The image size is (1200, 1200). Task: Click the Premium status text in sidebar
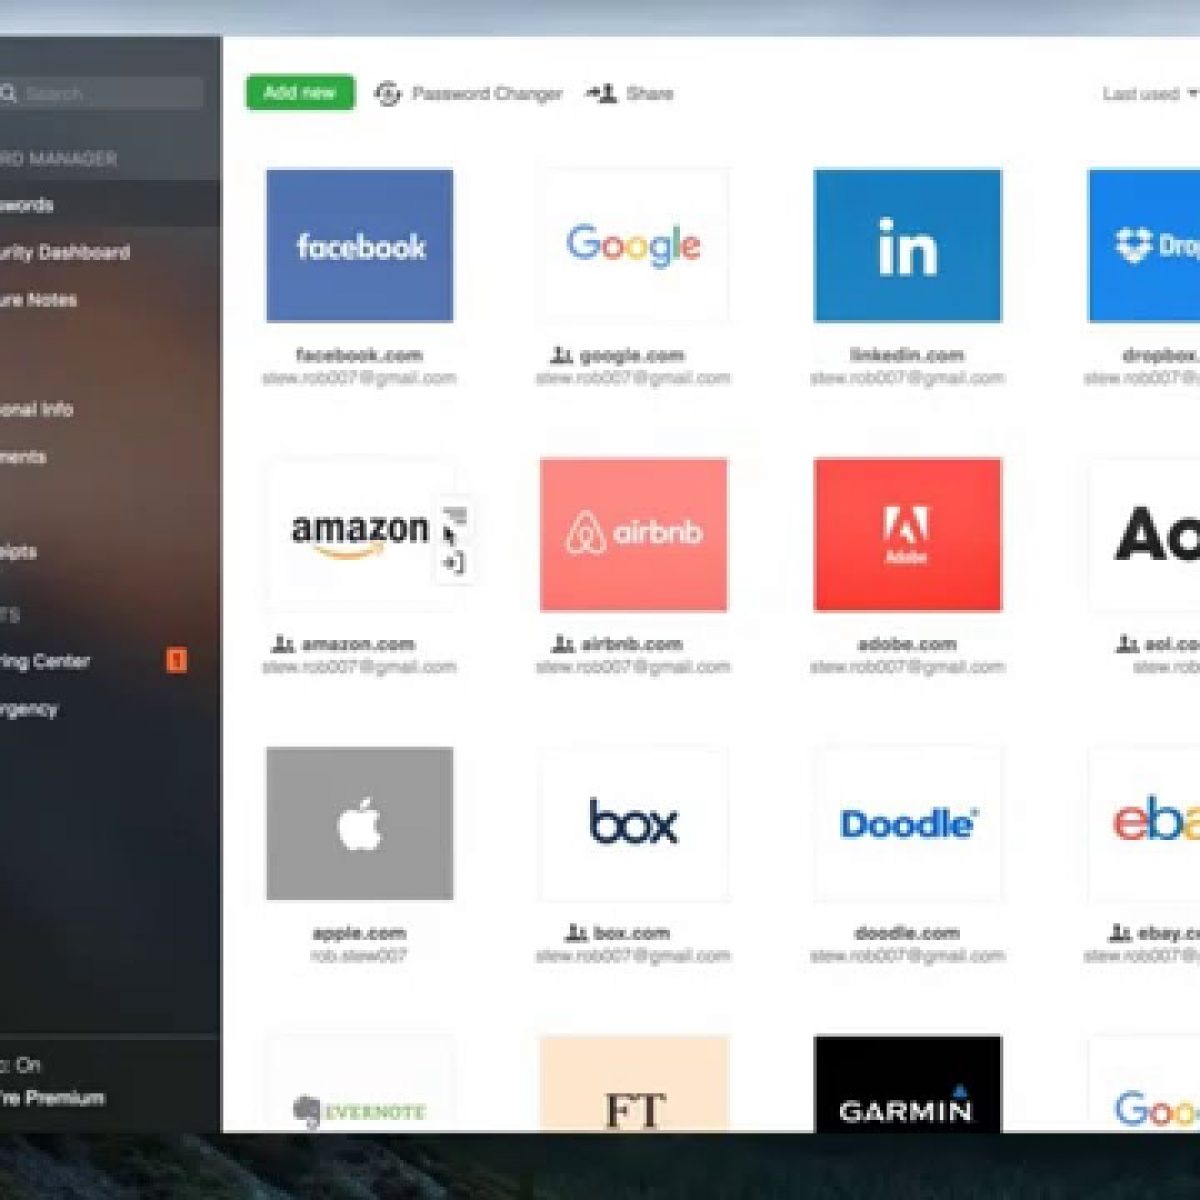52,1098
